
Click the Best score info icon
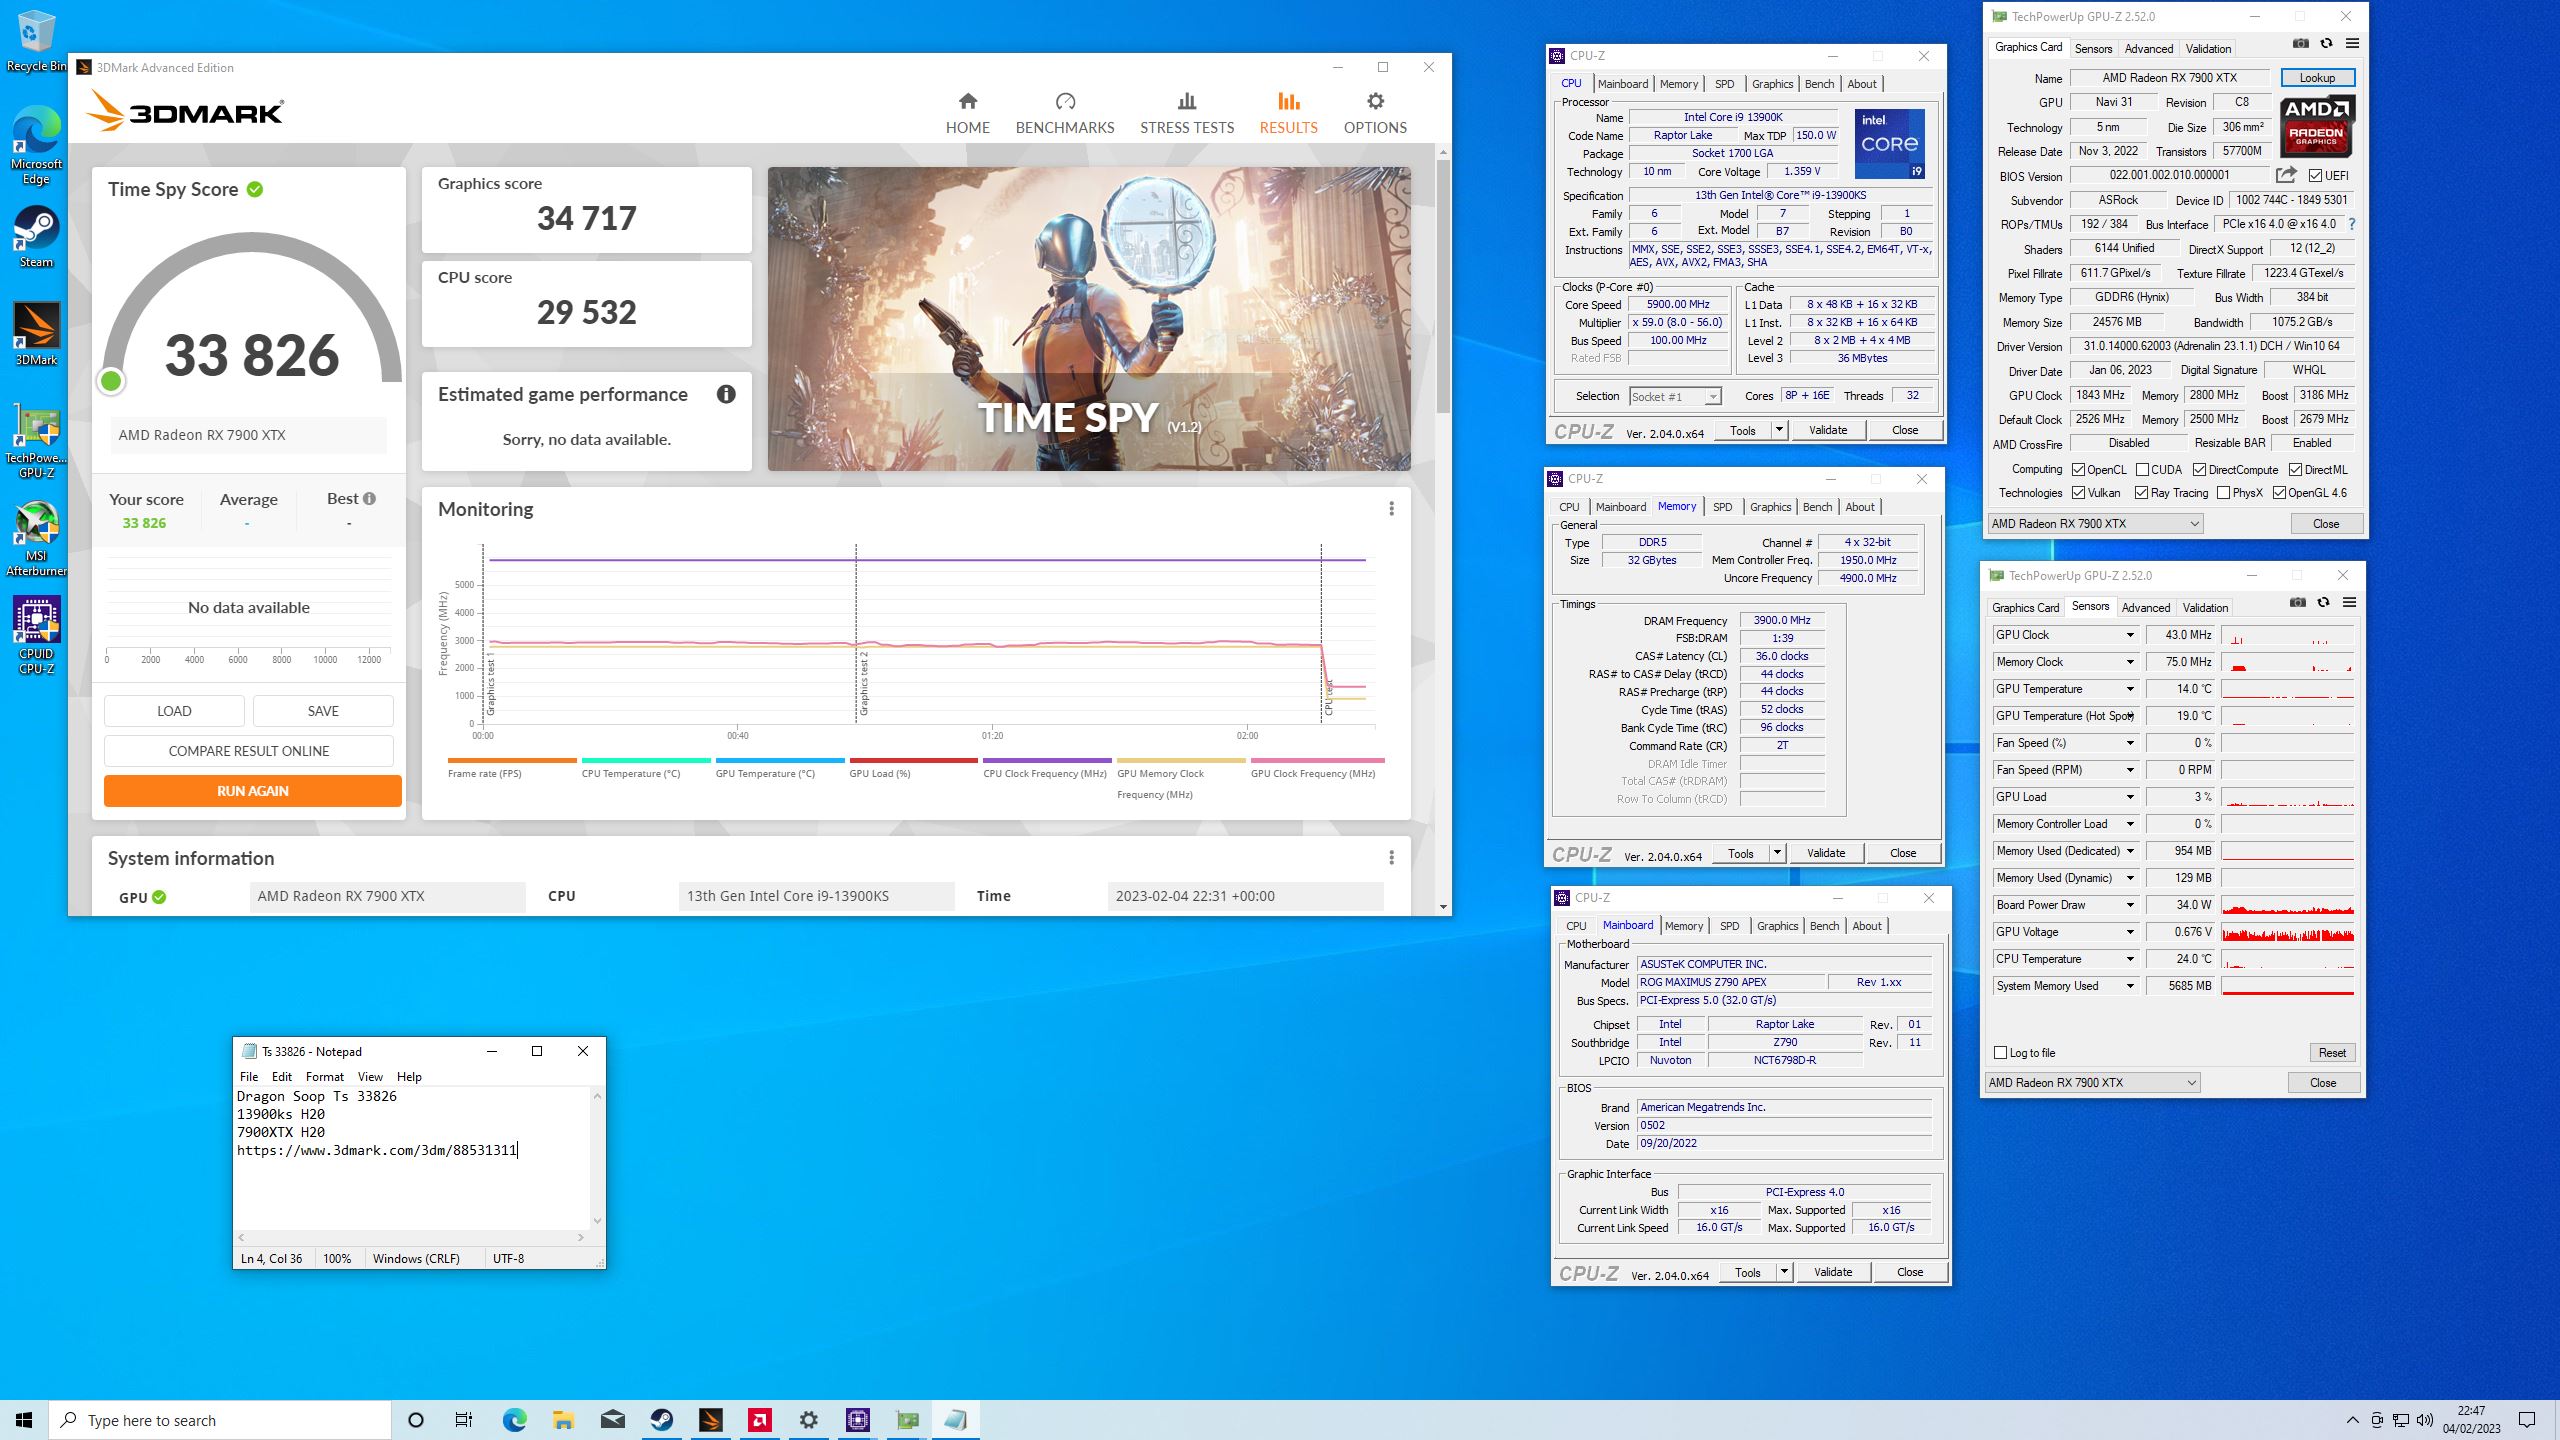tap(370, 498)
